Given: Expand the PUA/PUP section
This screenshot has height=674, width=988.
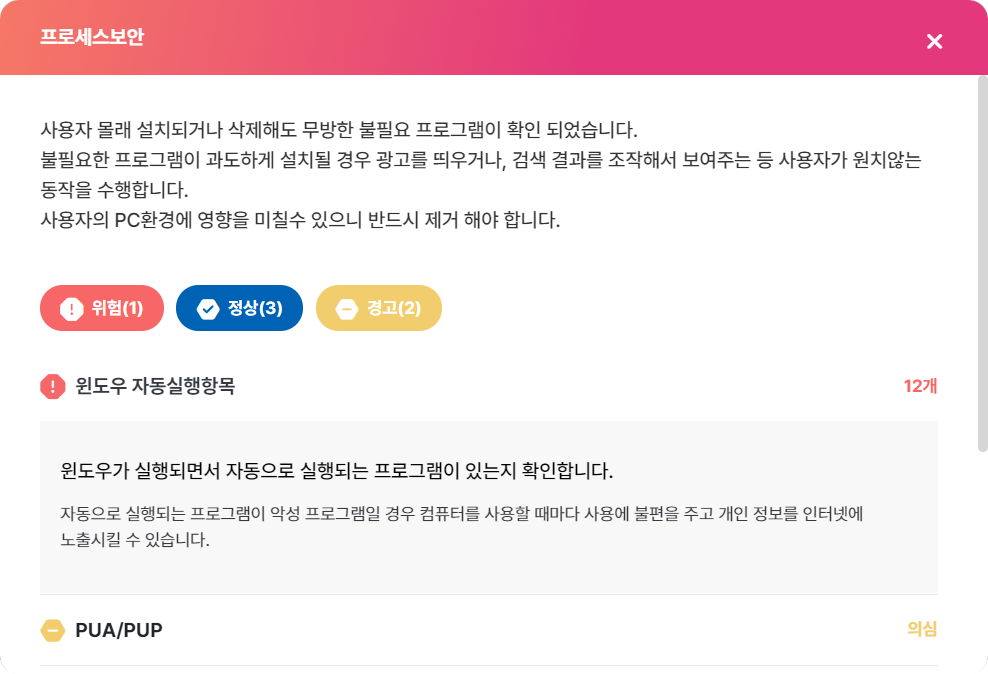Looking at the screenshot, I should coord(119,630).
